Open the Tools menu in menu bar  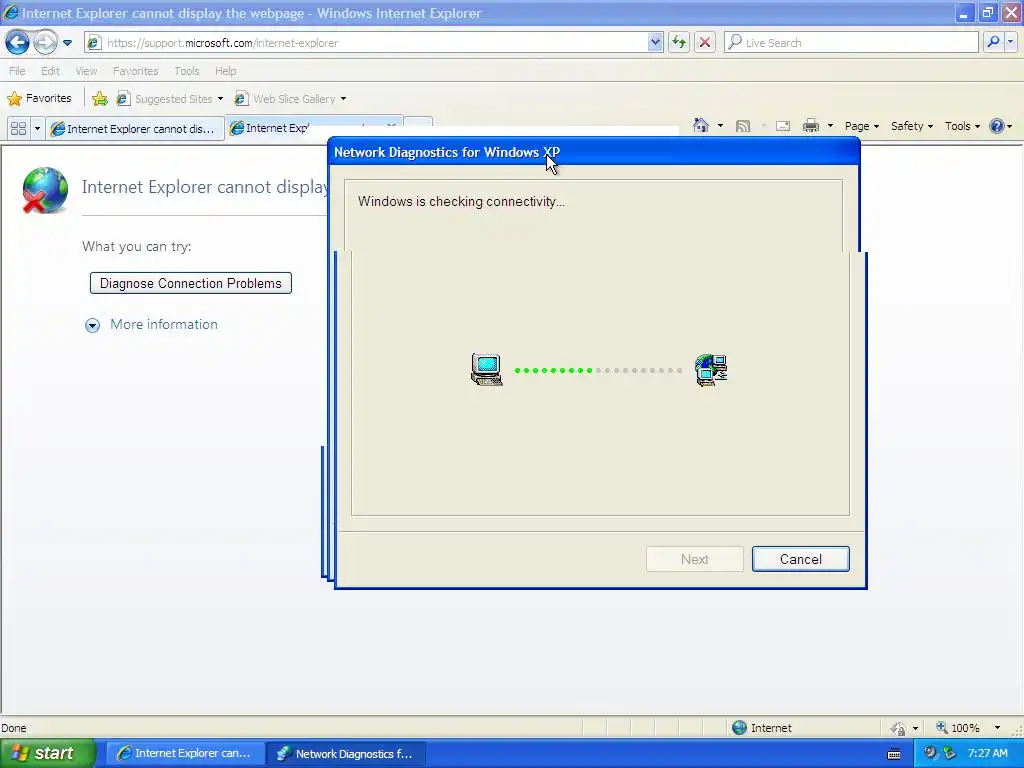[187, 71]
